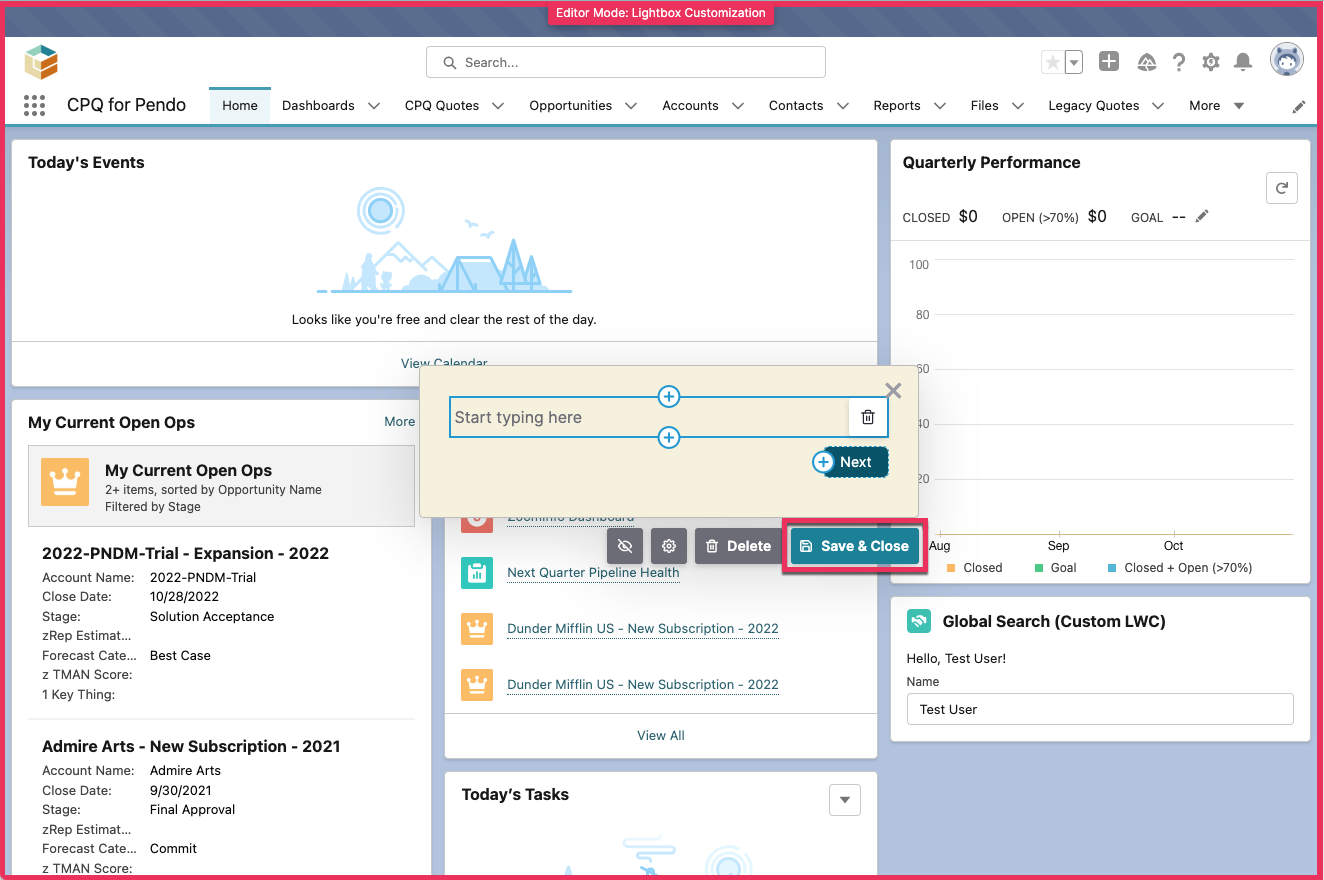
Task: Open the setup gear icon in header
Action: pos(1211,62)
